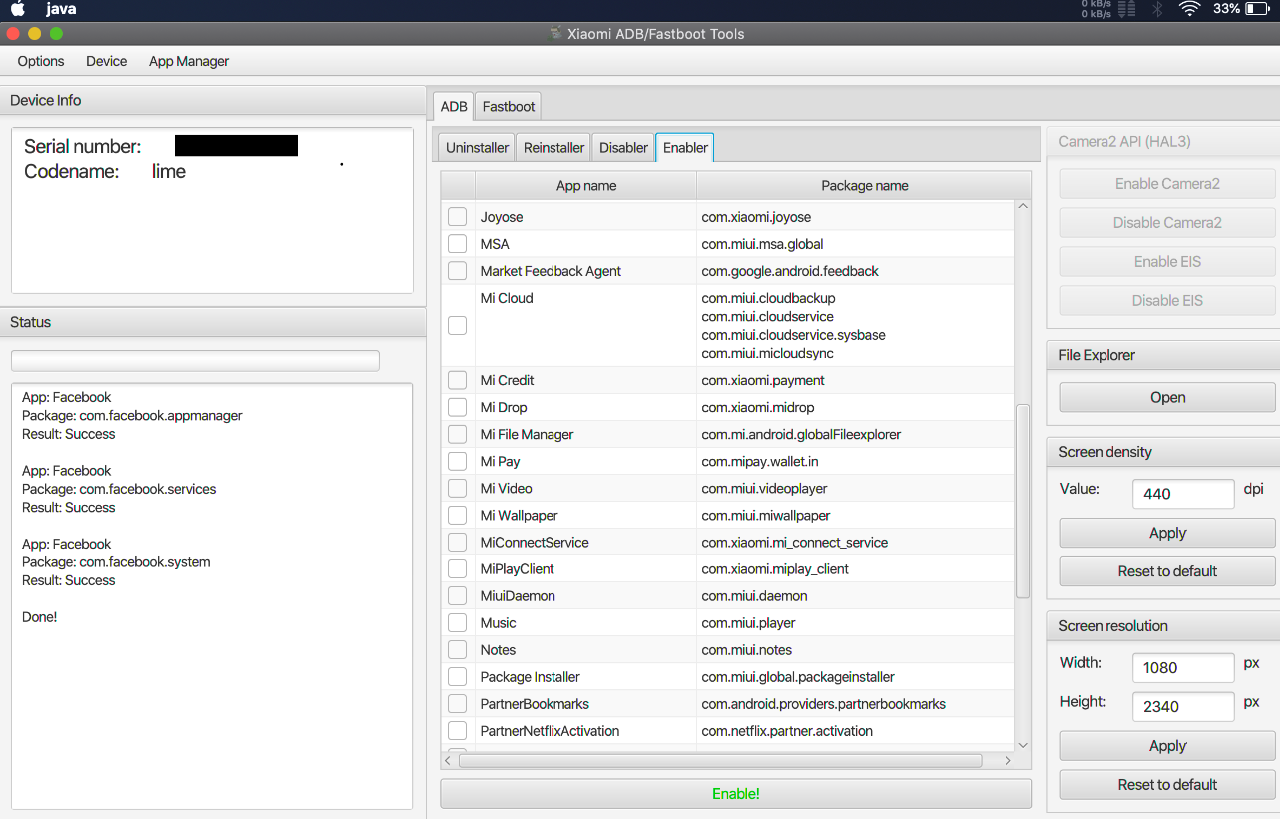Click the Enable EIS button
Image resolution: width=1280 pixels, height=819 pixels.
point(1167,262)
